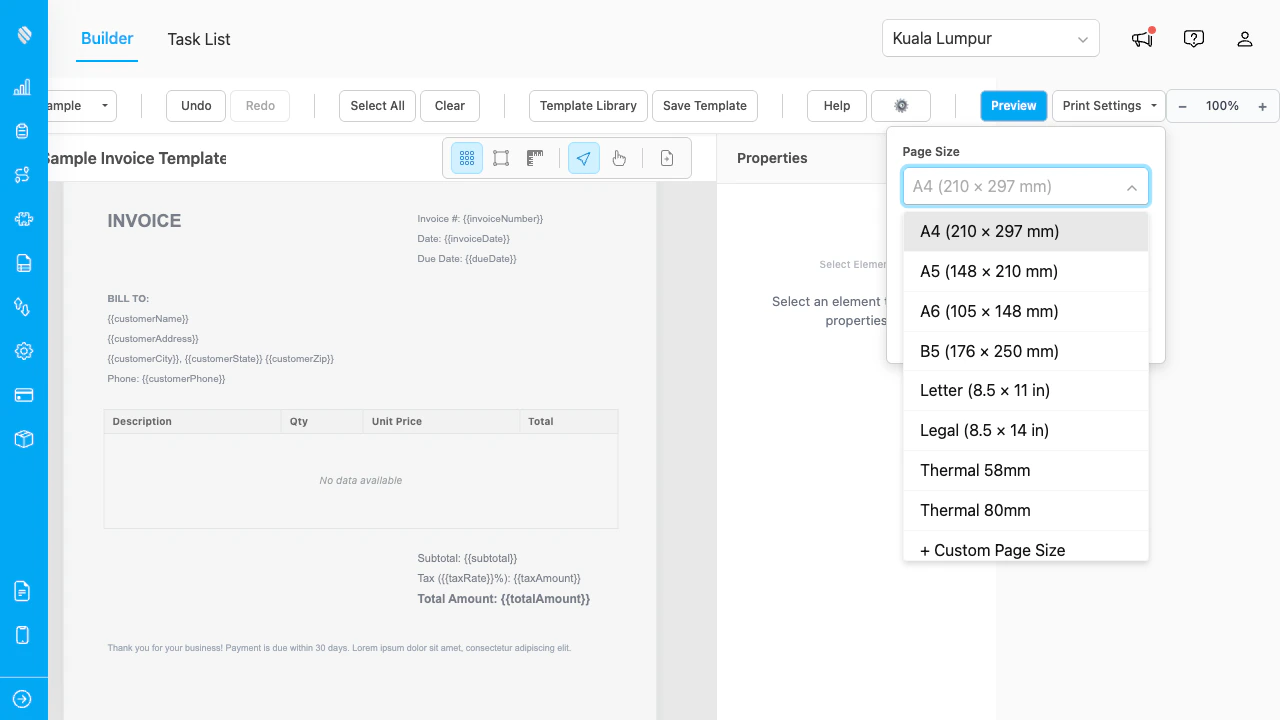Open builder settings via the gear icon

point(900,105)
